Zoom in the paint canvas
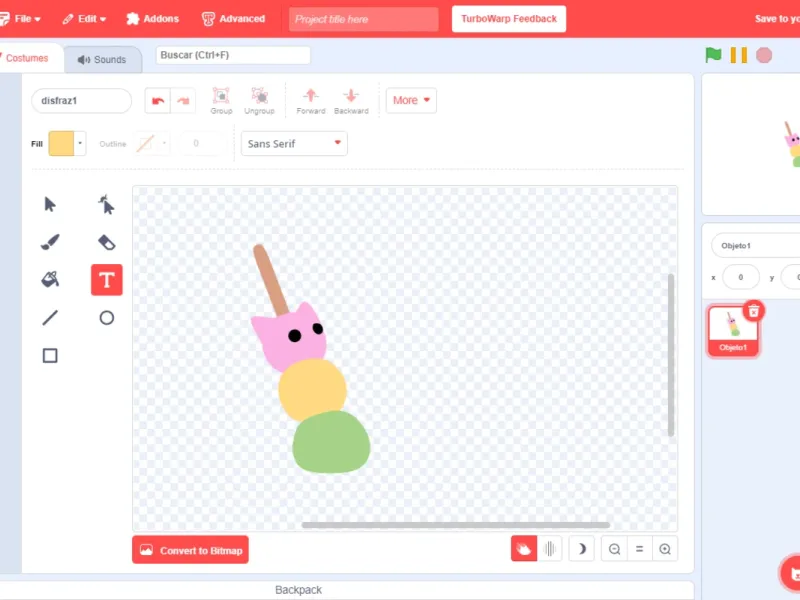The image size is (800, 600). pyautogui.click(x=665, y=549)
